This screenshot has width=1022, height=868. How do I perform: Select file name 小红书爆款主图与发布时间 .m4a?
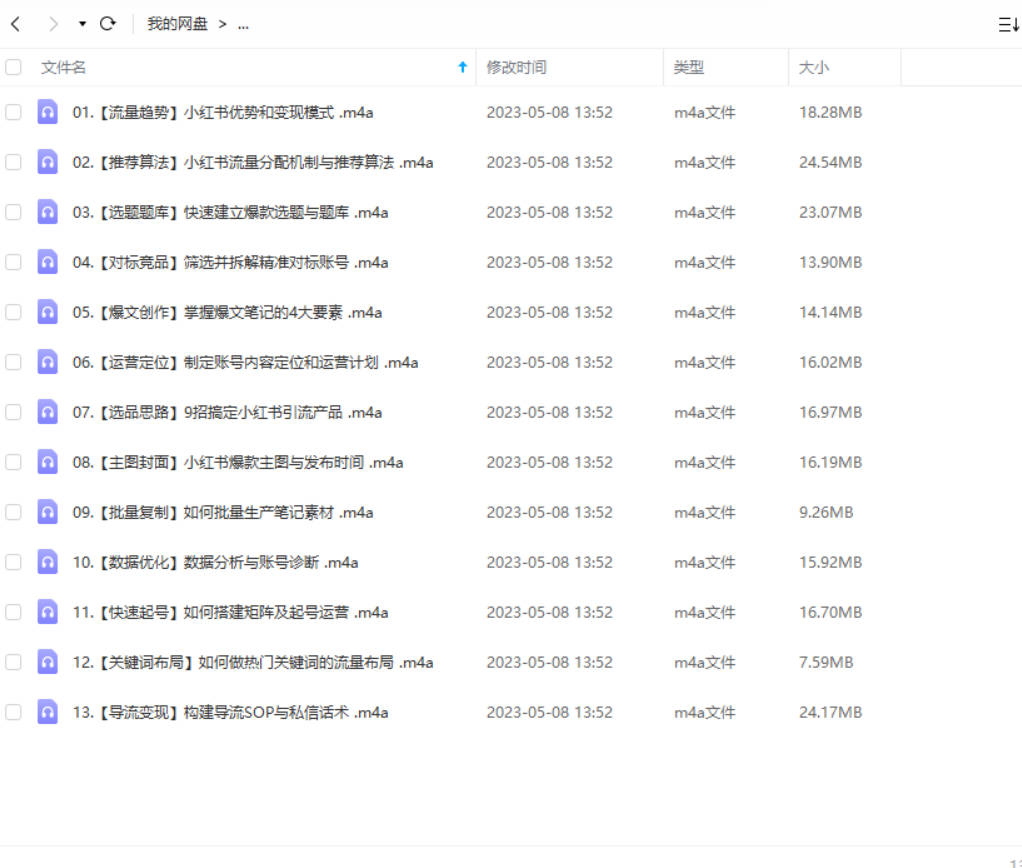293,463
